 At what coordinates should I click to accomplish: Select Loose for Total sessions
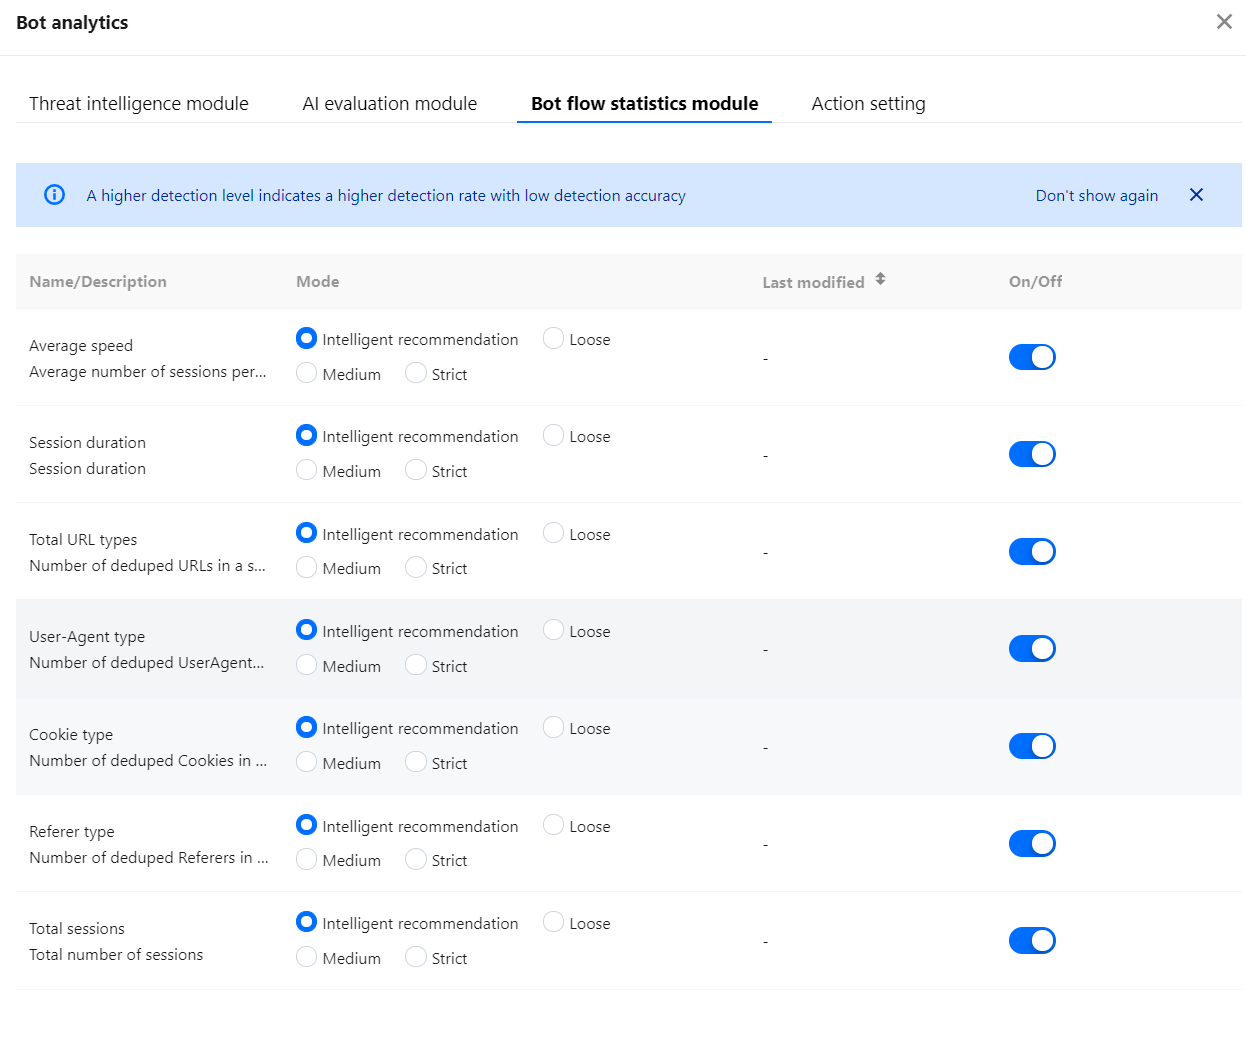tap(554, 922)
